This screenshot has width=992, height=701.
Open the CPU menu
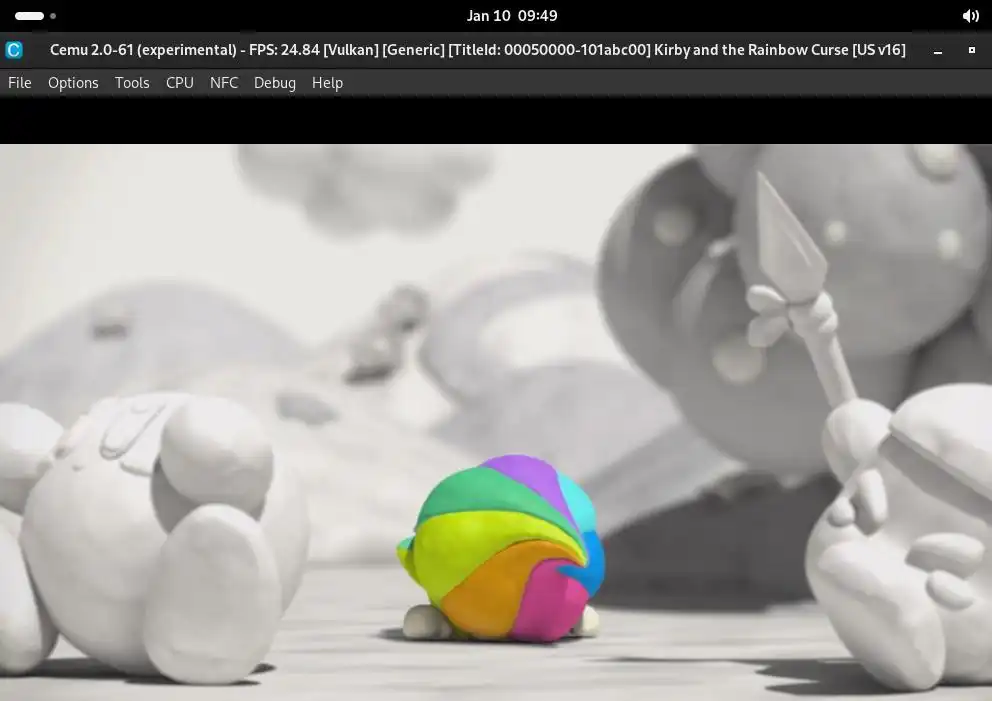[180, 83]
